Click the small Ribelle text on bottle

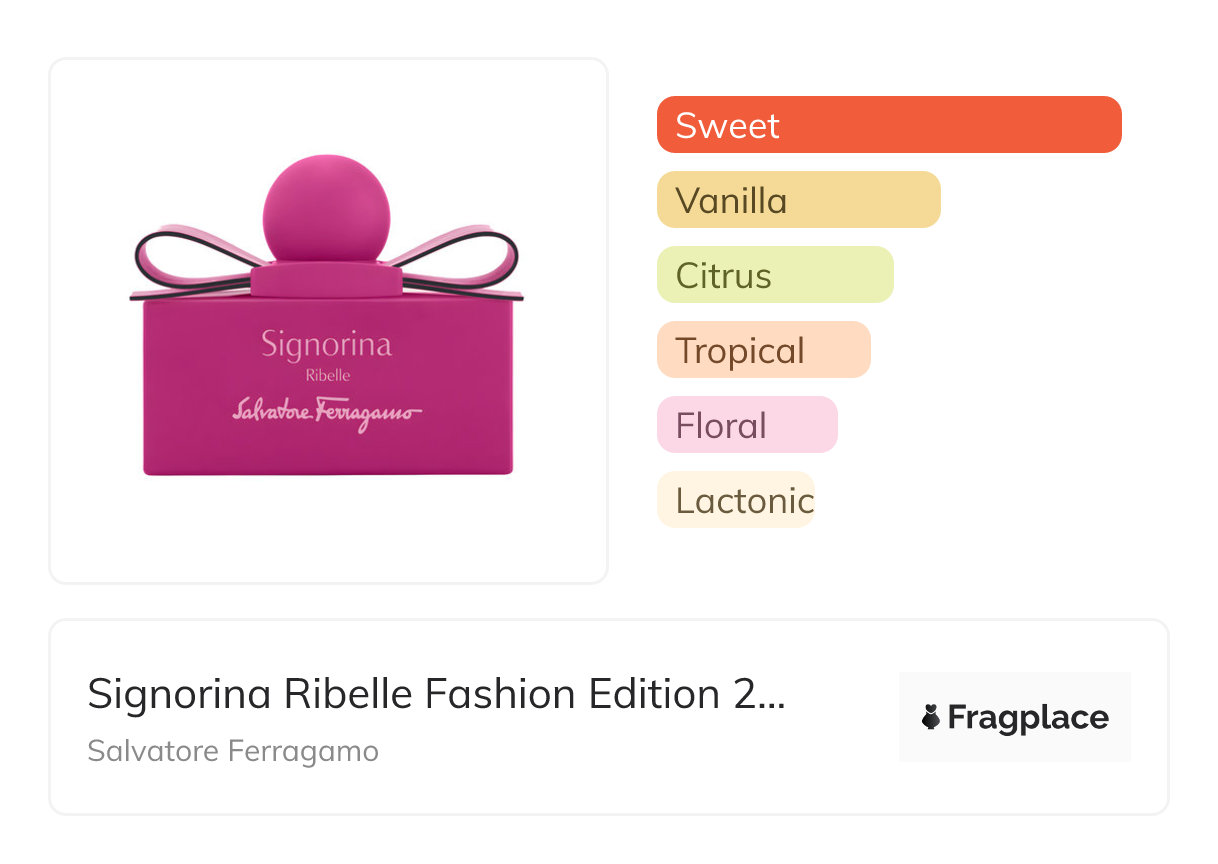click(327, 376)
